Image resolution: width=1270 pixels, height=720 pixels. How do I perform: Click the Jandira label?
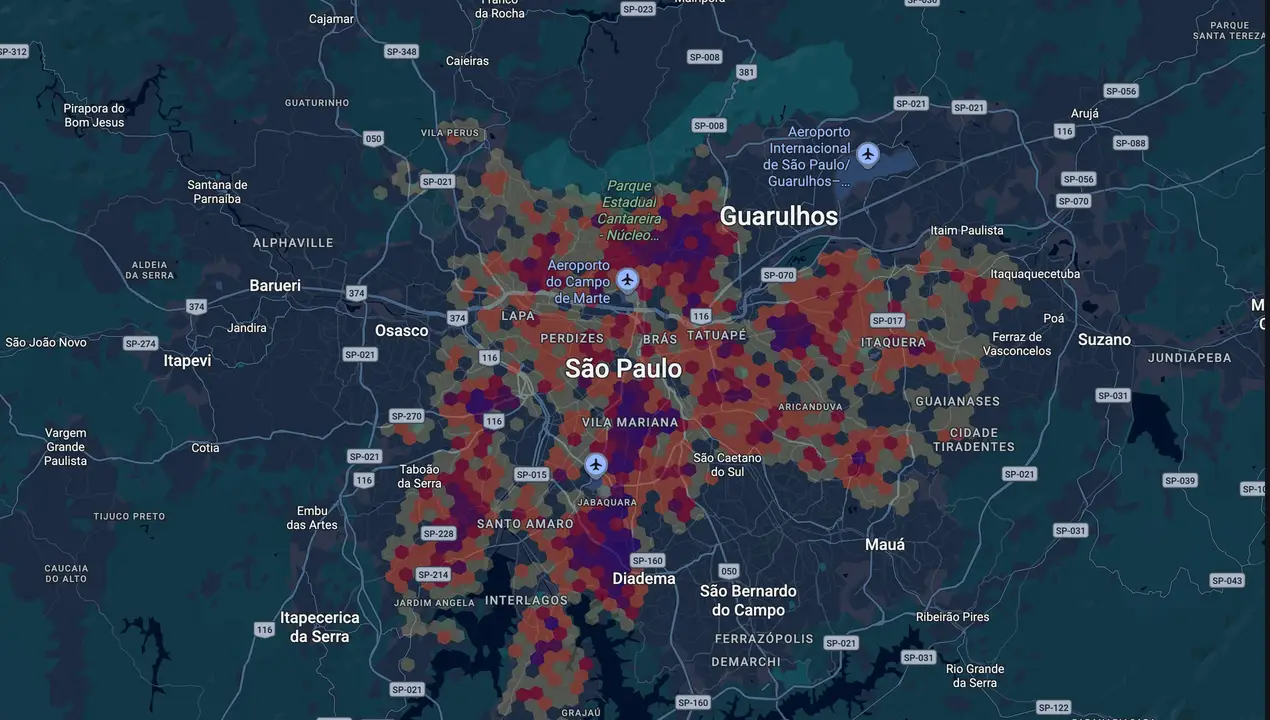pyautogui.click(x=247, y=328)
